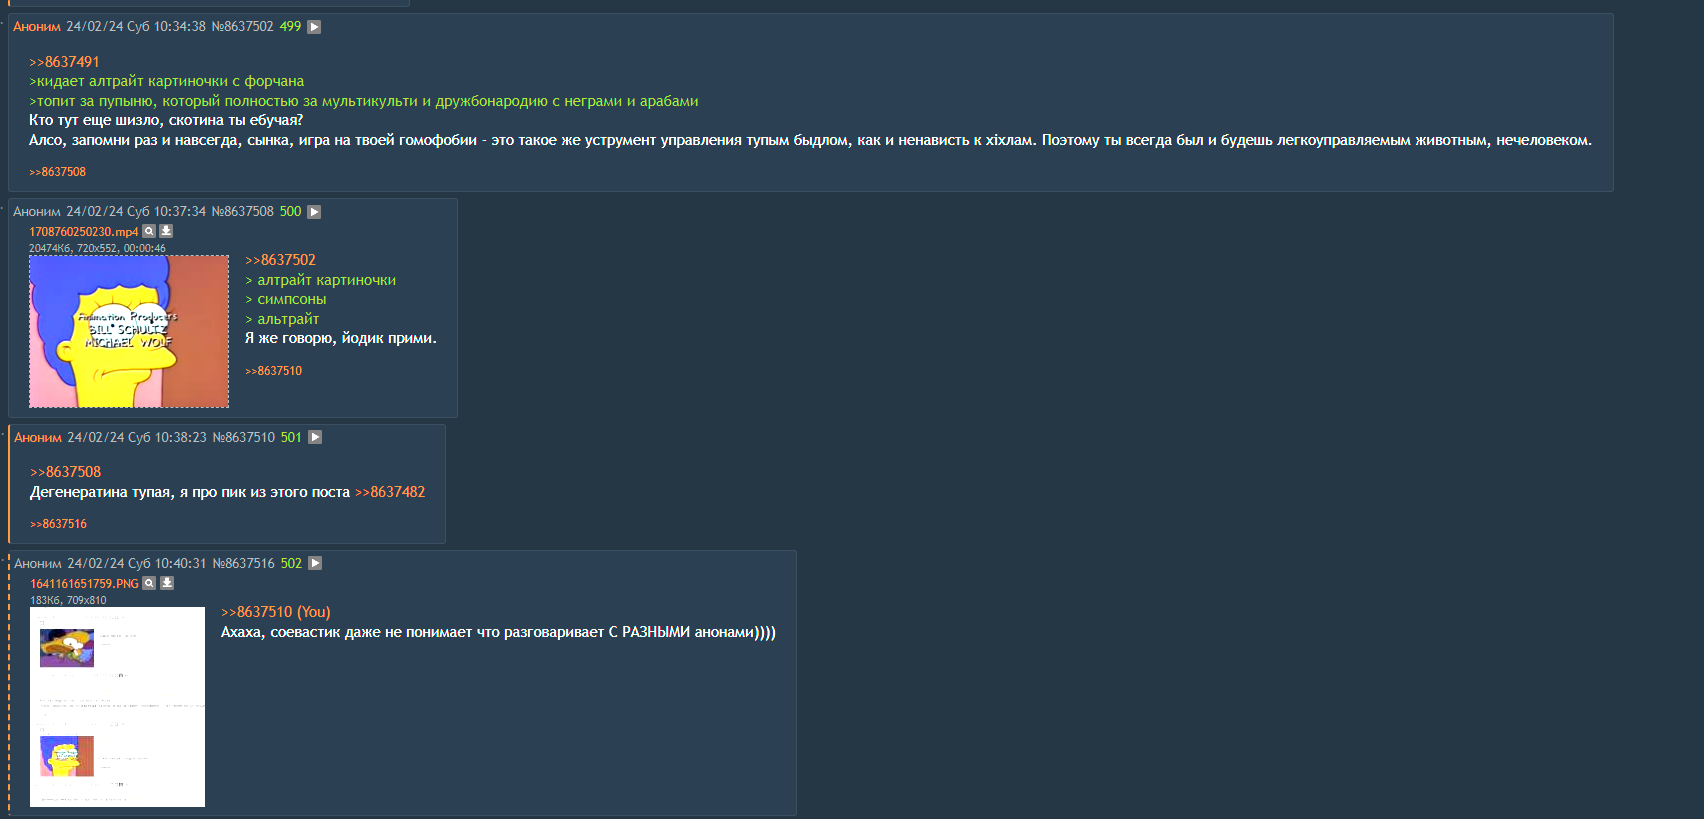Click image search icon next to 1708760250230.mp4
Viewport: 1704px width, 819px height.
pyautogui.click(x=149, y=231)
